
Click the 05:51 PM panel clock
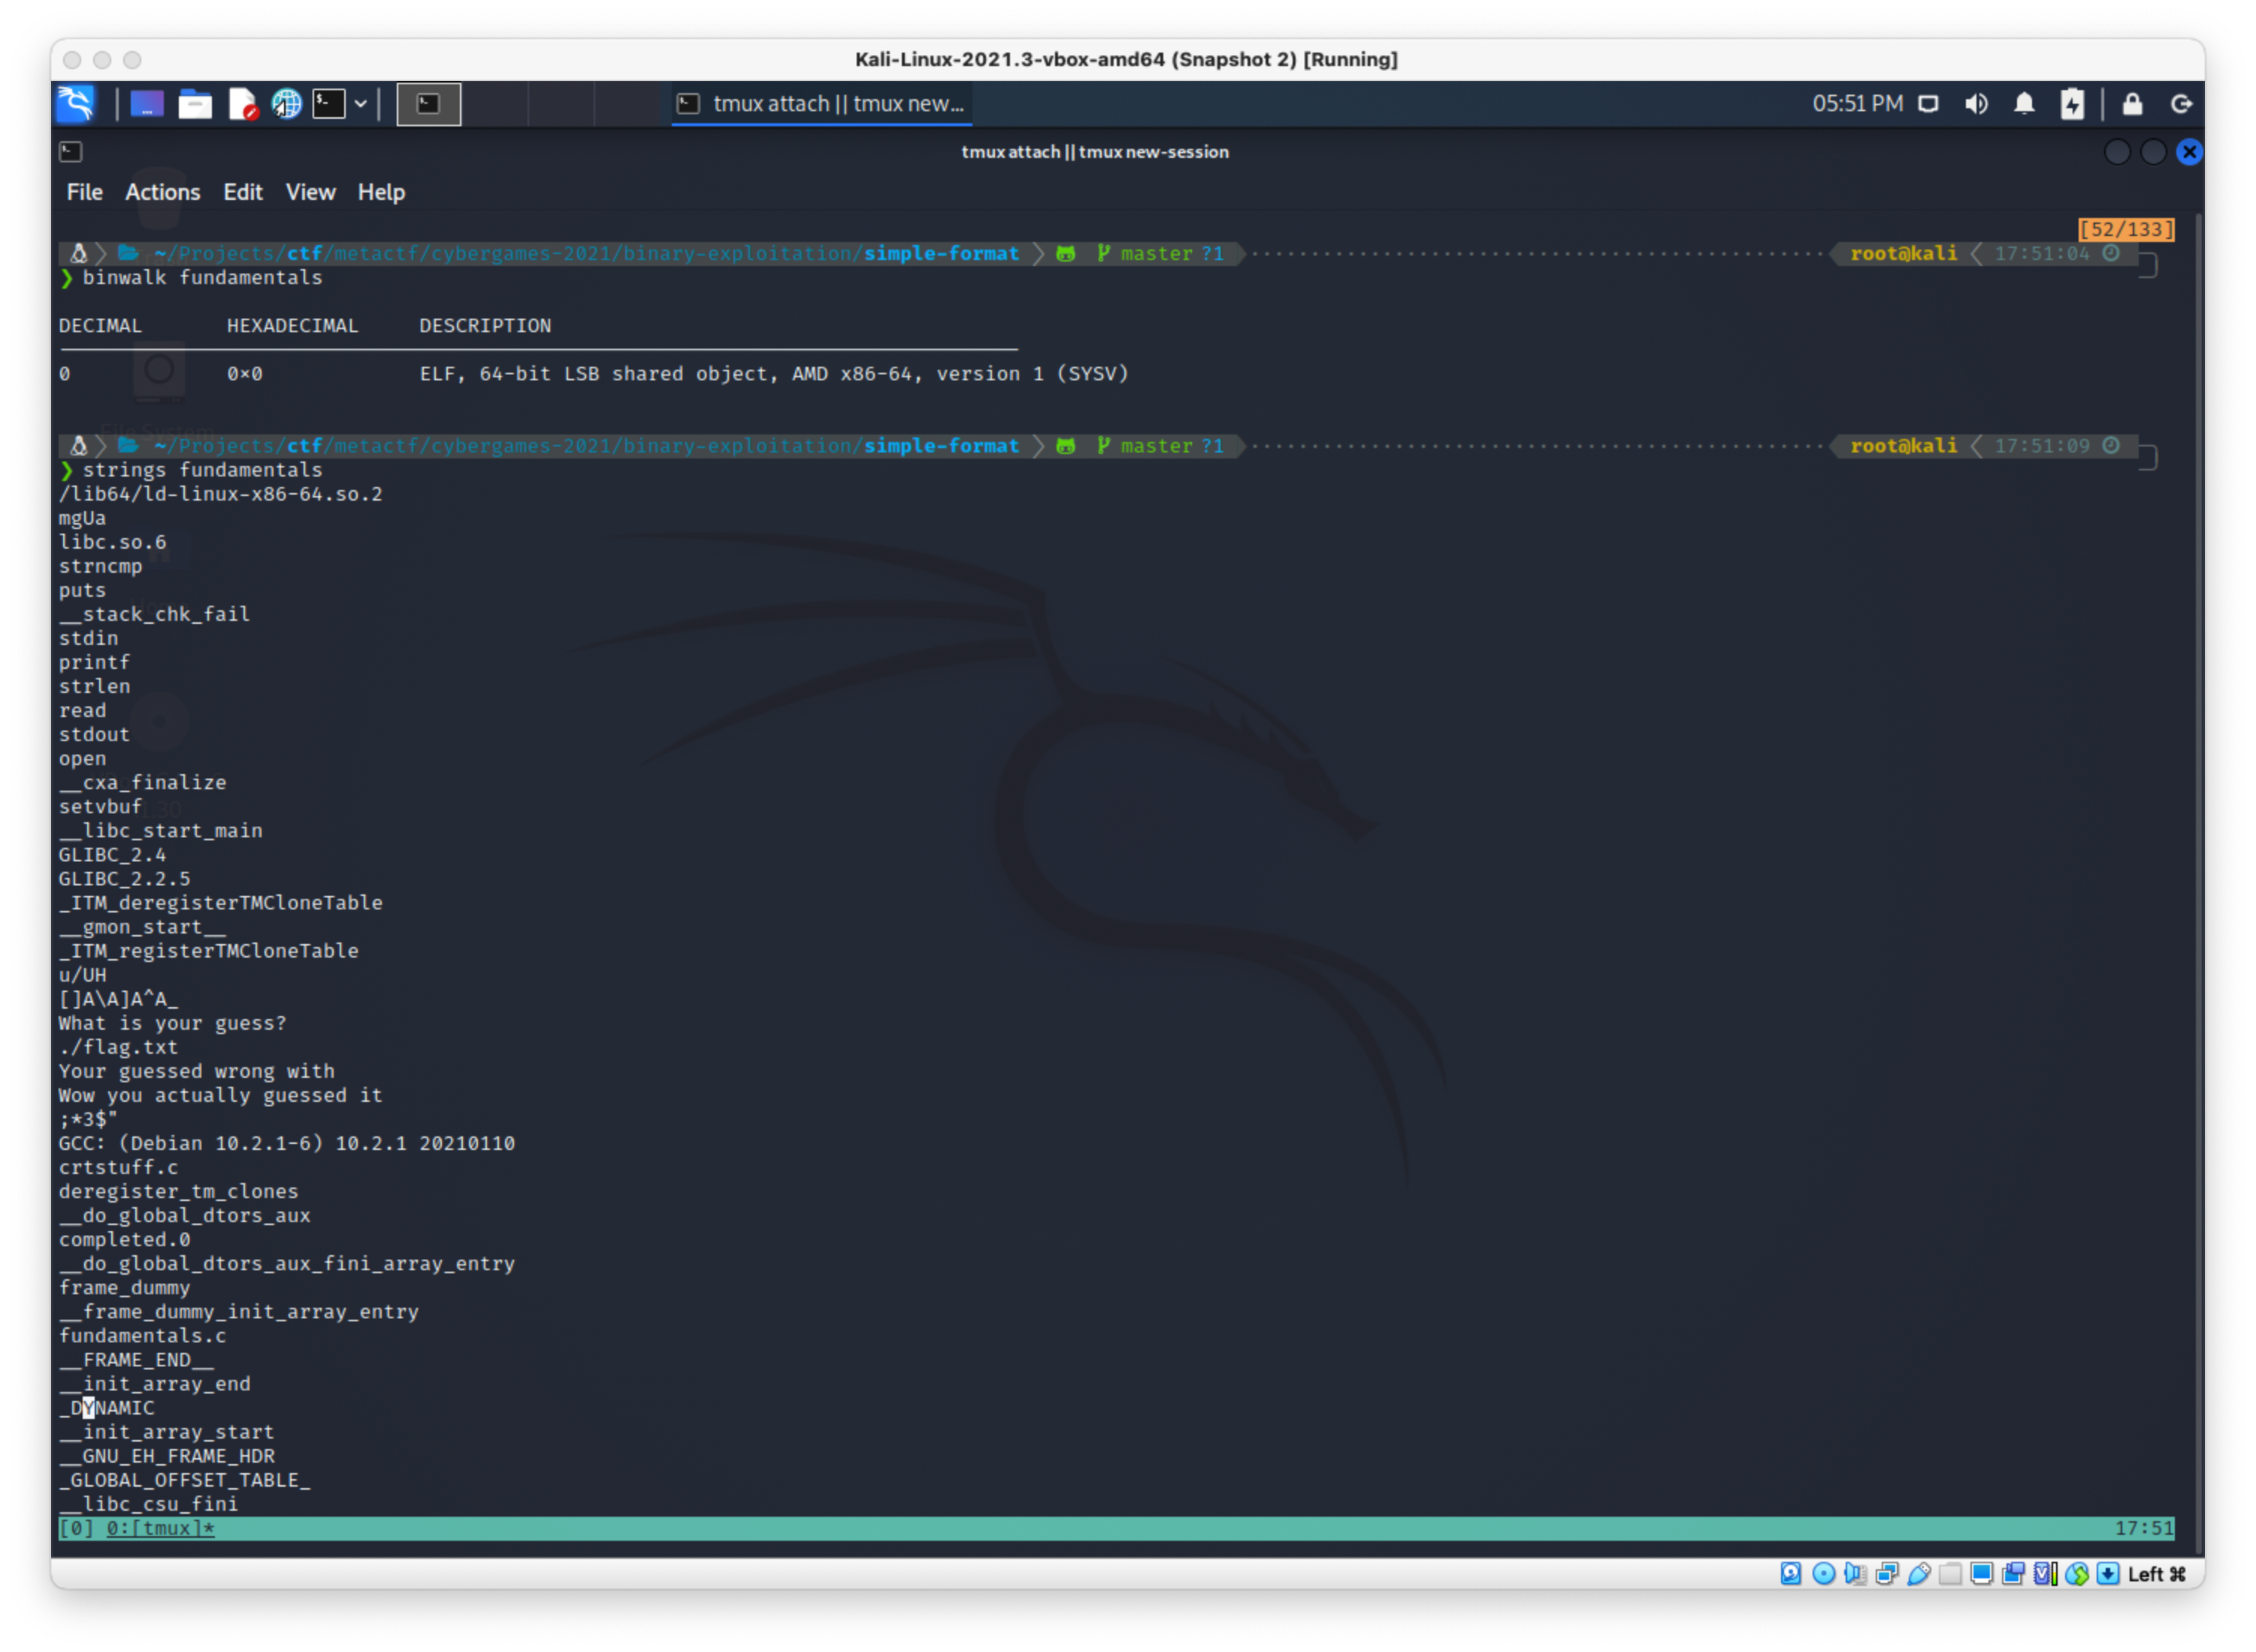coord(1858,104)
